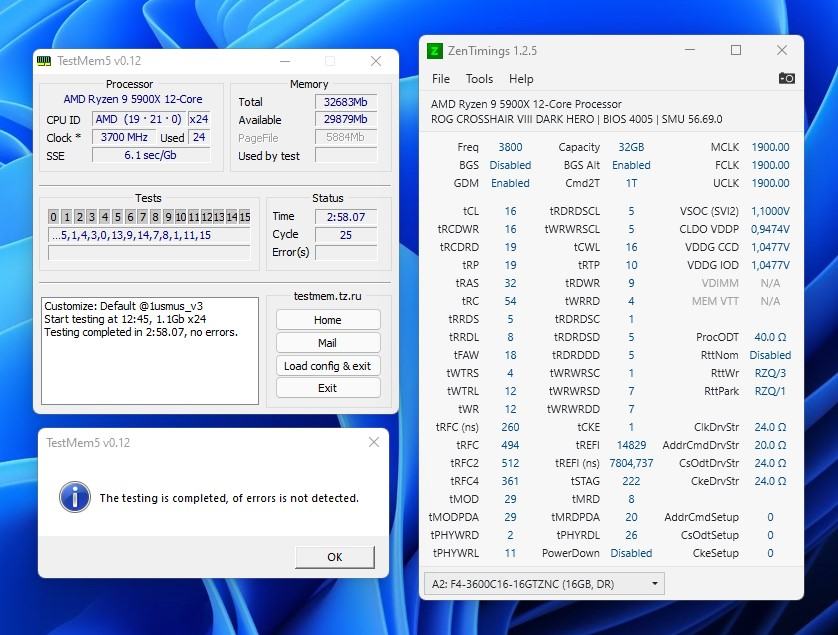
Task: Minimize the TestMem5 main window
Action: (285, 61)
